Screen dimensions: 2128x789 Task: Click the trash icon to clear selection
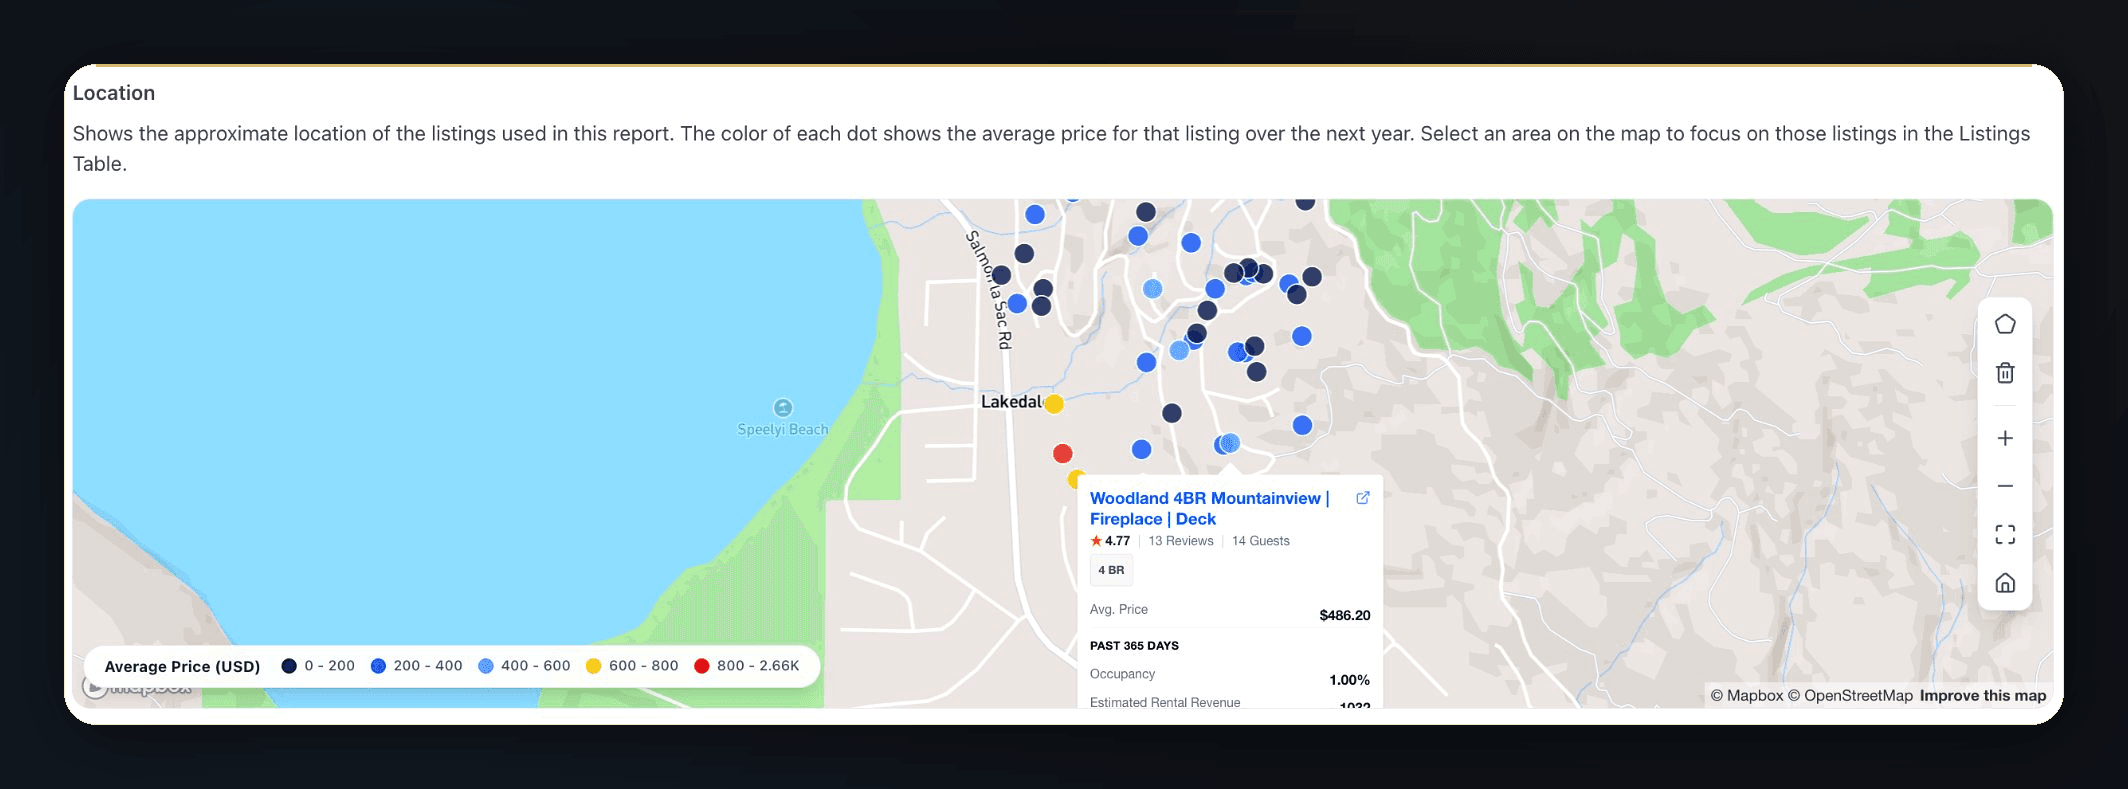tap(2005, 372)
